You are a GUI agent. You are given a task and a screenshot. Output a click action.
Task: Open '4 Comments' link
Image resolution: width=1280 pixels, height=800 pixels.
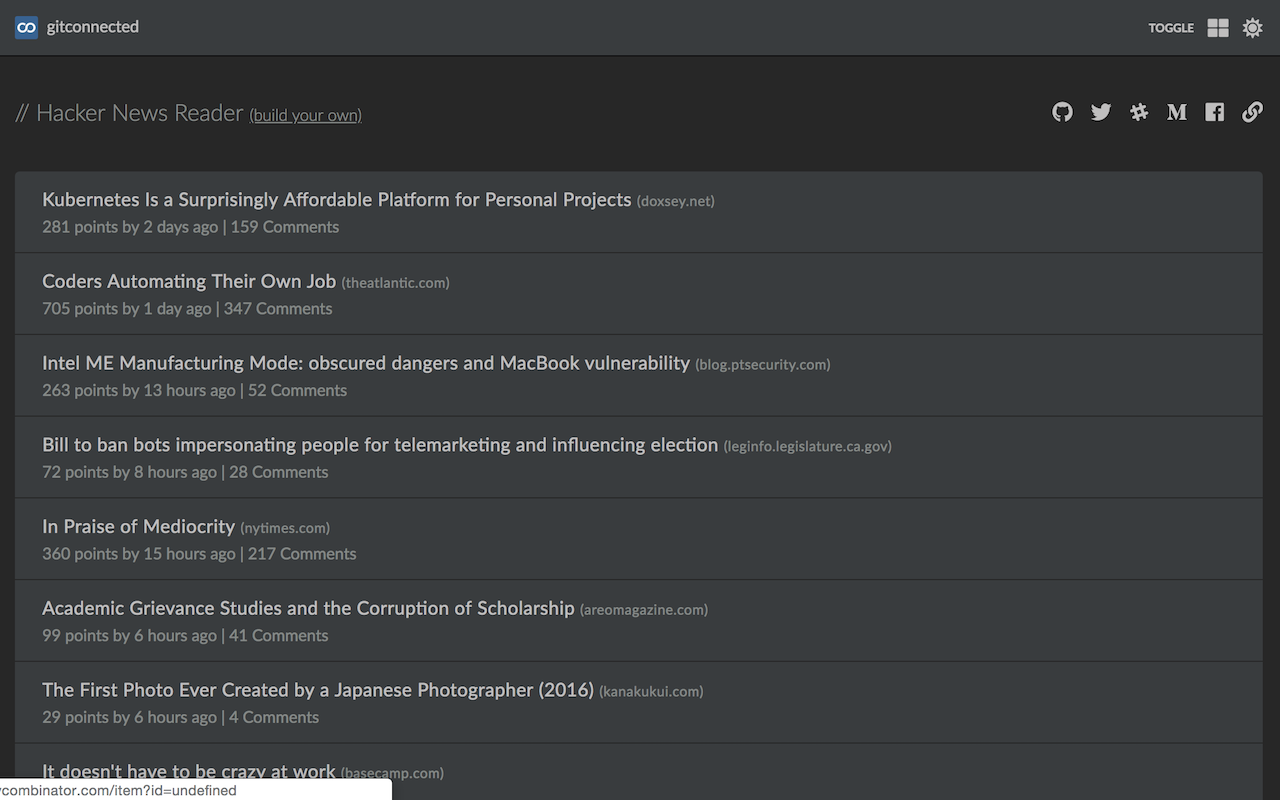coord(274,717)
